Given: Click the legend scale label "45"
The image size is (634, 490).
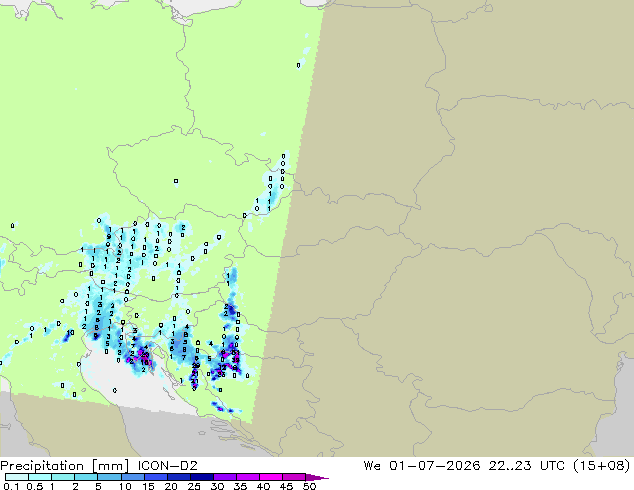Looking at the screenshot, I should (x=286, y=486).
